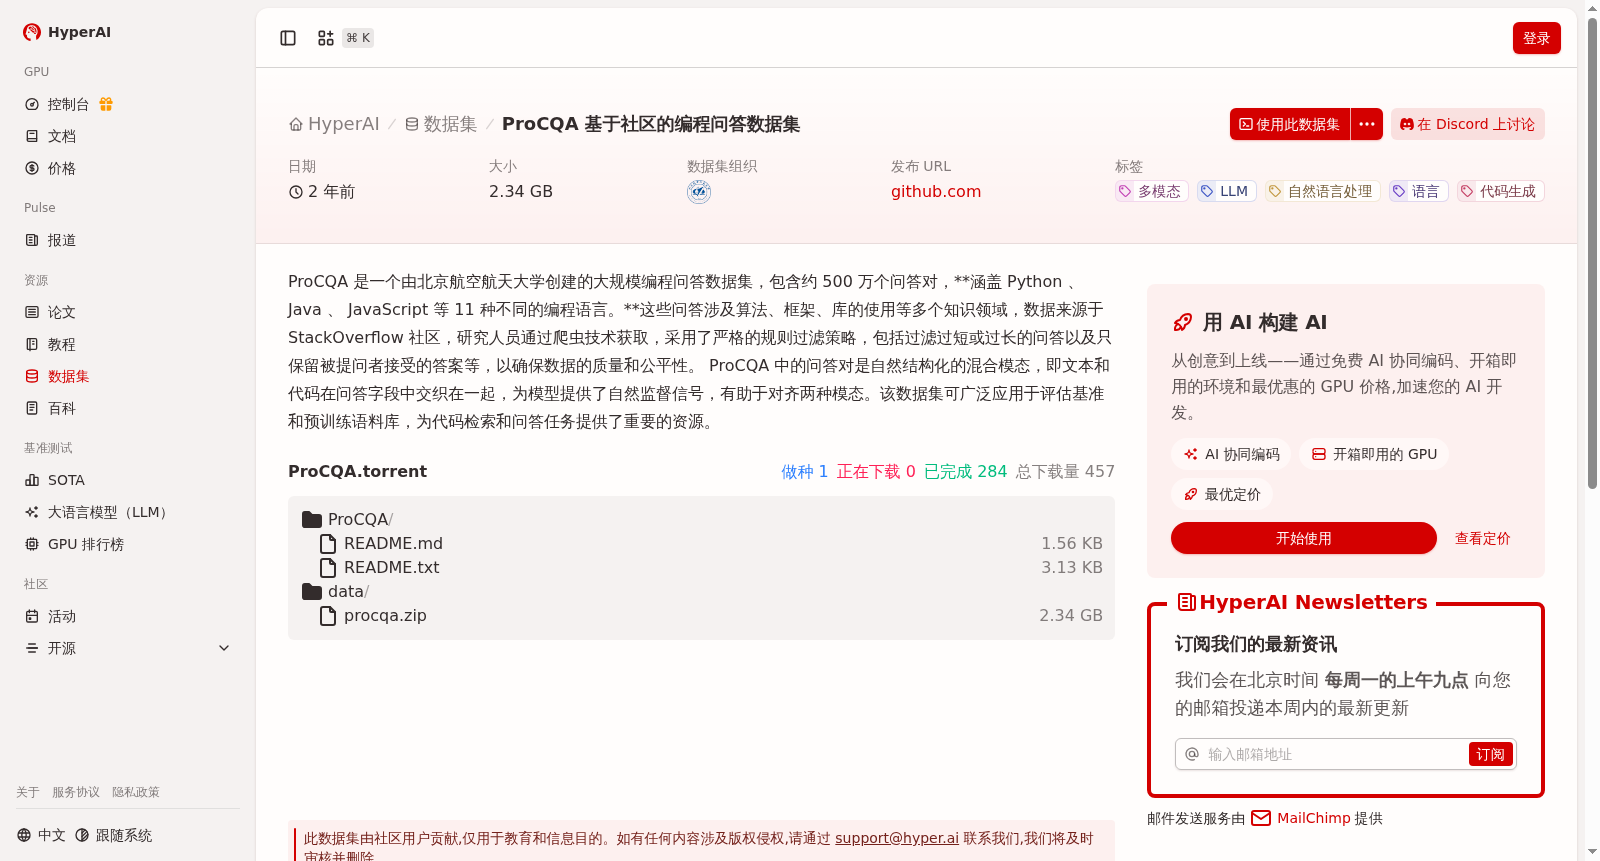Image resolution: width=1600 pixels, height=861 pixels.
Task: Go to HyperAI breadcrumb home
Action: (334, 124)
